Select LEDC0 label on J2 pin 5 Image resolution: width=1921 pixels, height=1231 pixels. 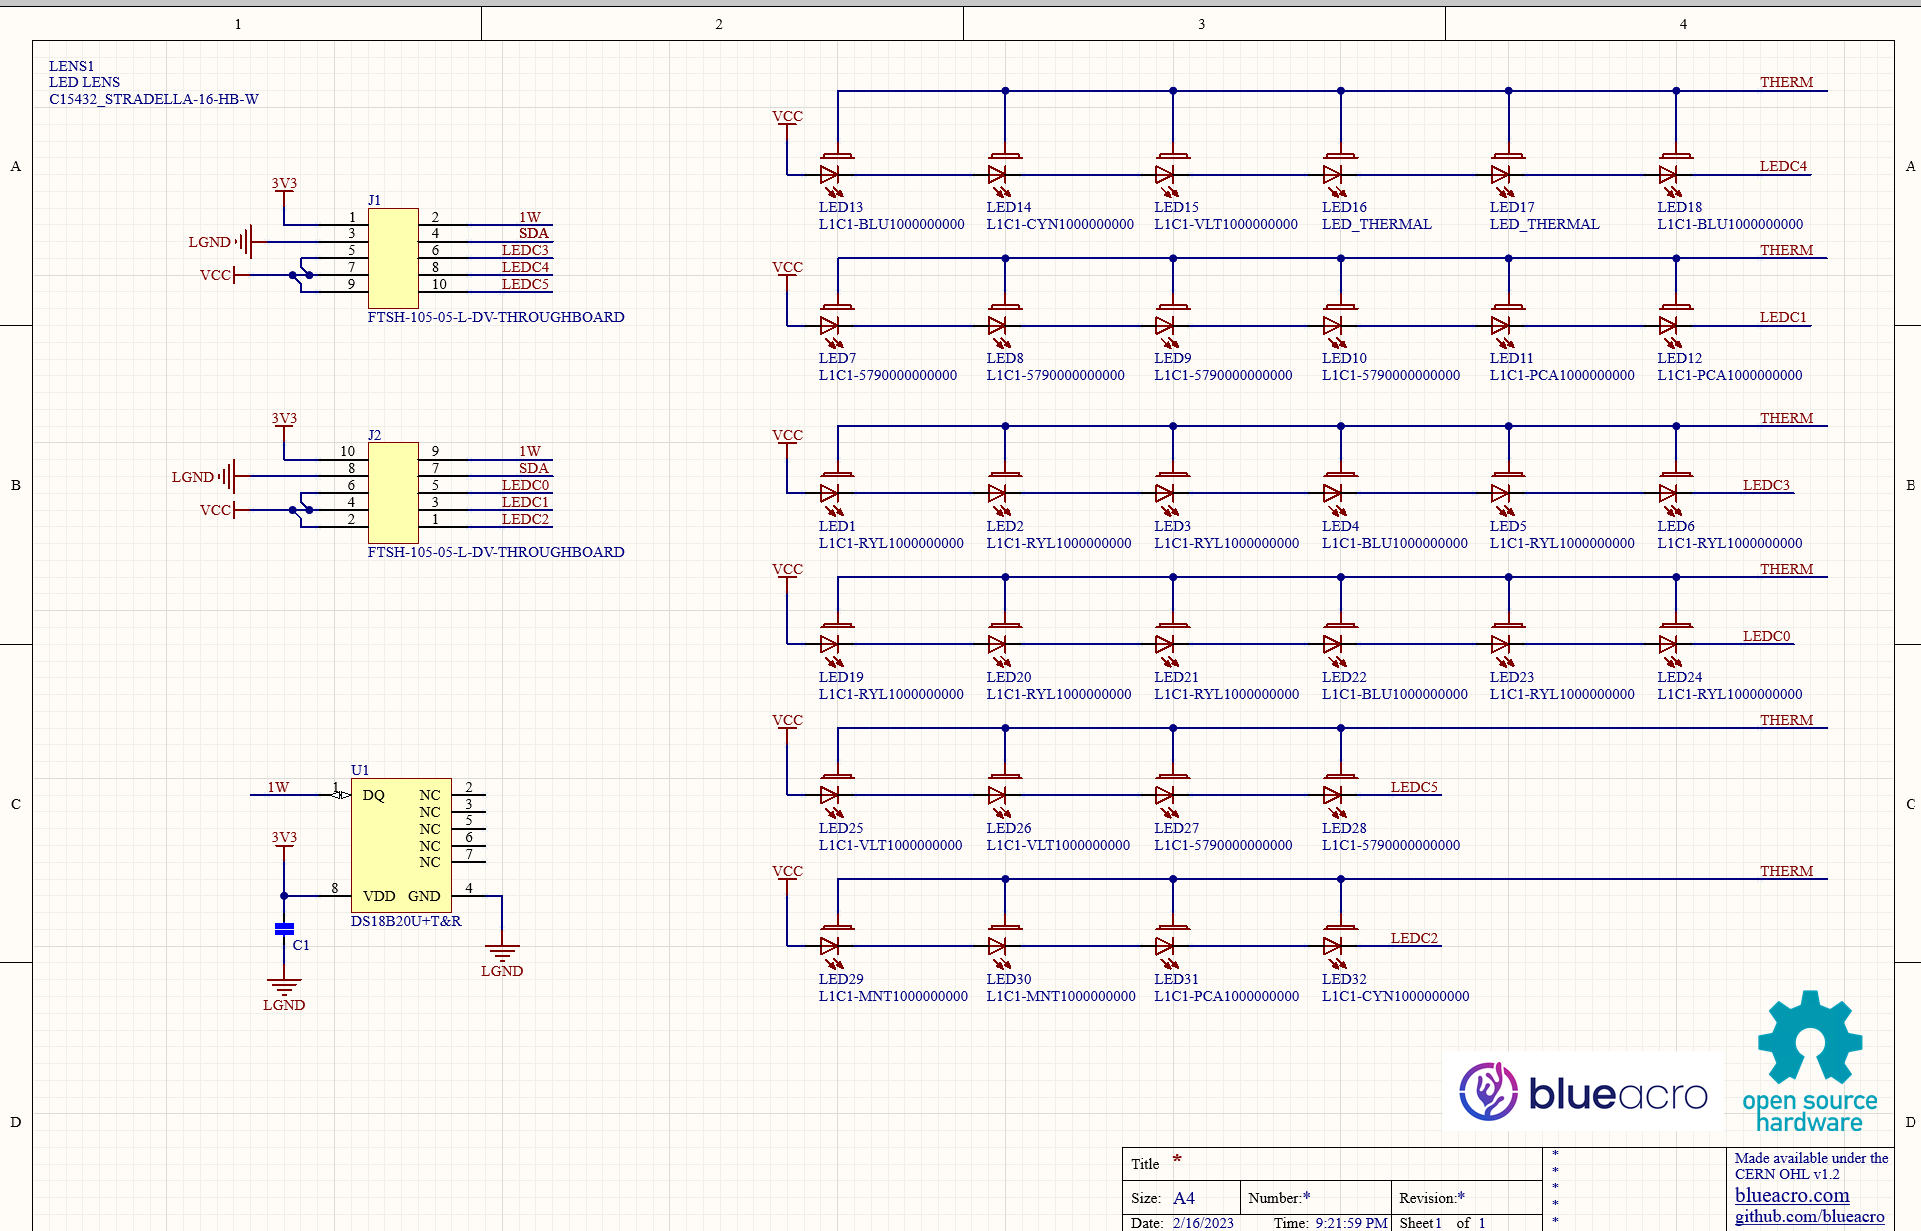point(525,485)
